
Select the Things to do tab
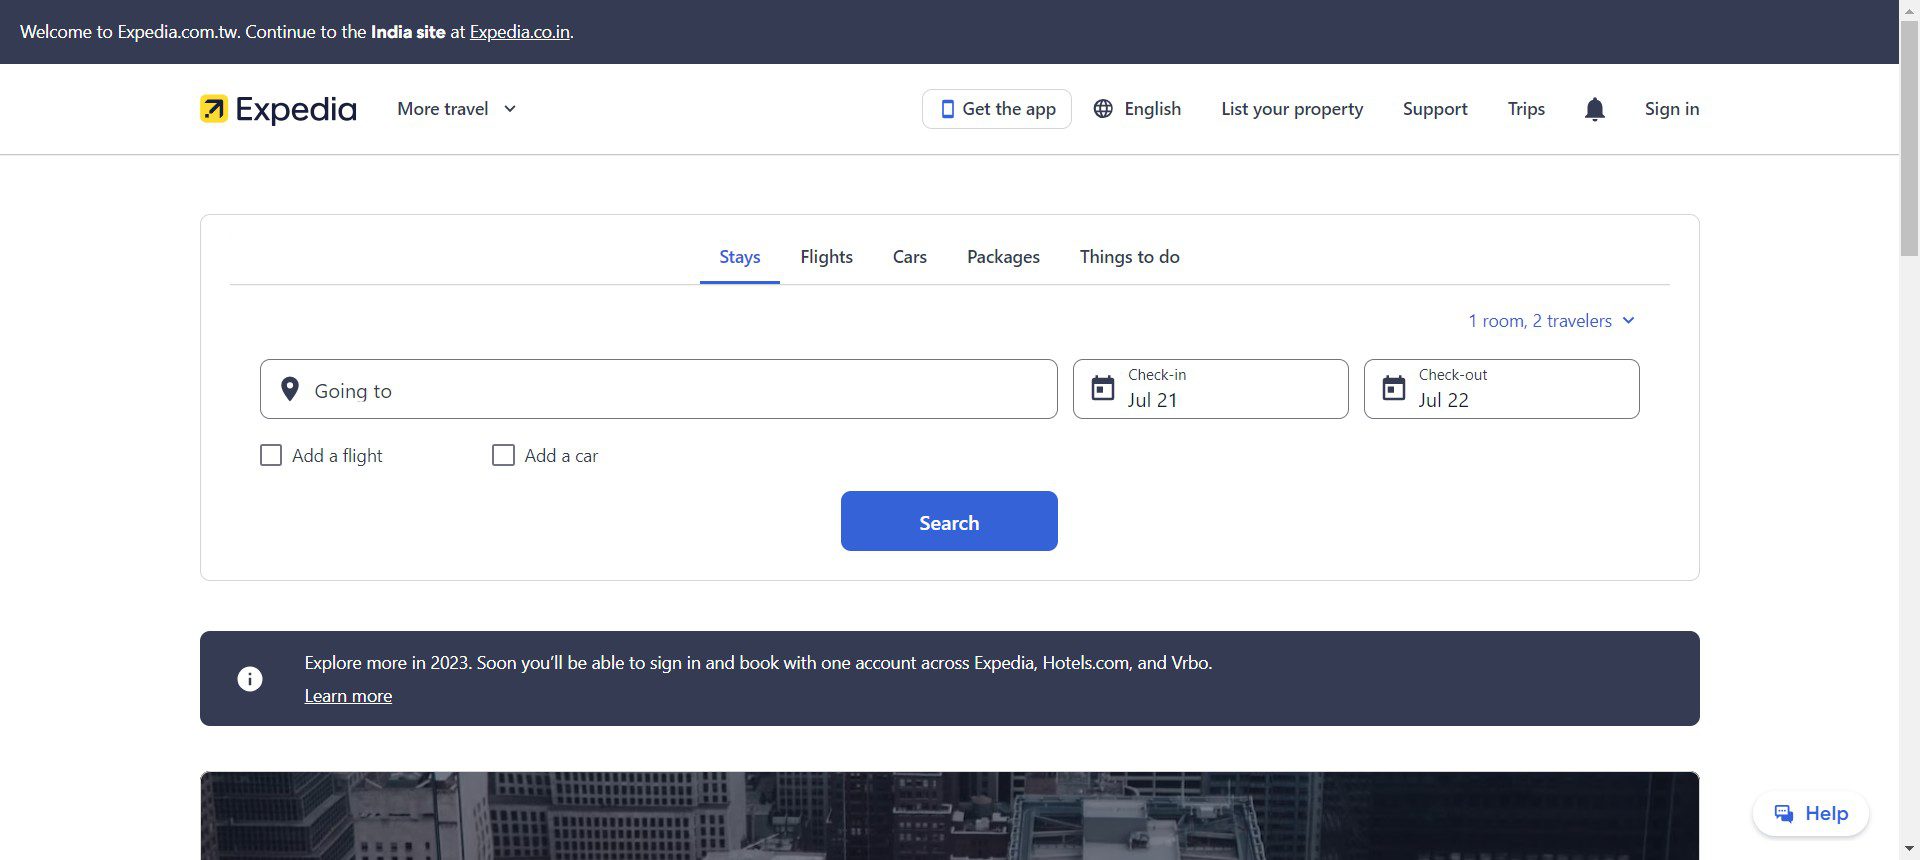click(x=1129, y=257)
